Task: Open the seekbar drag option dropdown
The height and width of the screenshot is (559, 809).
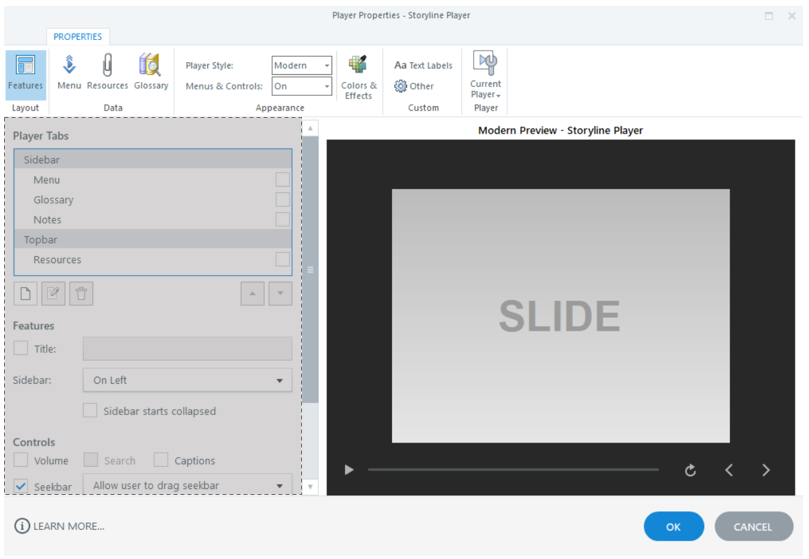Action: pos(187,485)
